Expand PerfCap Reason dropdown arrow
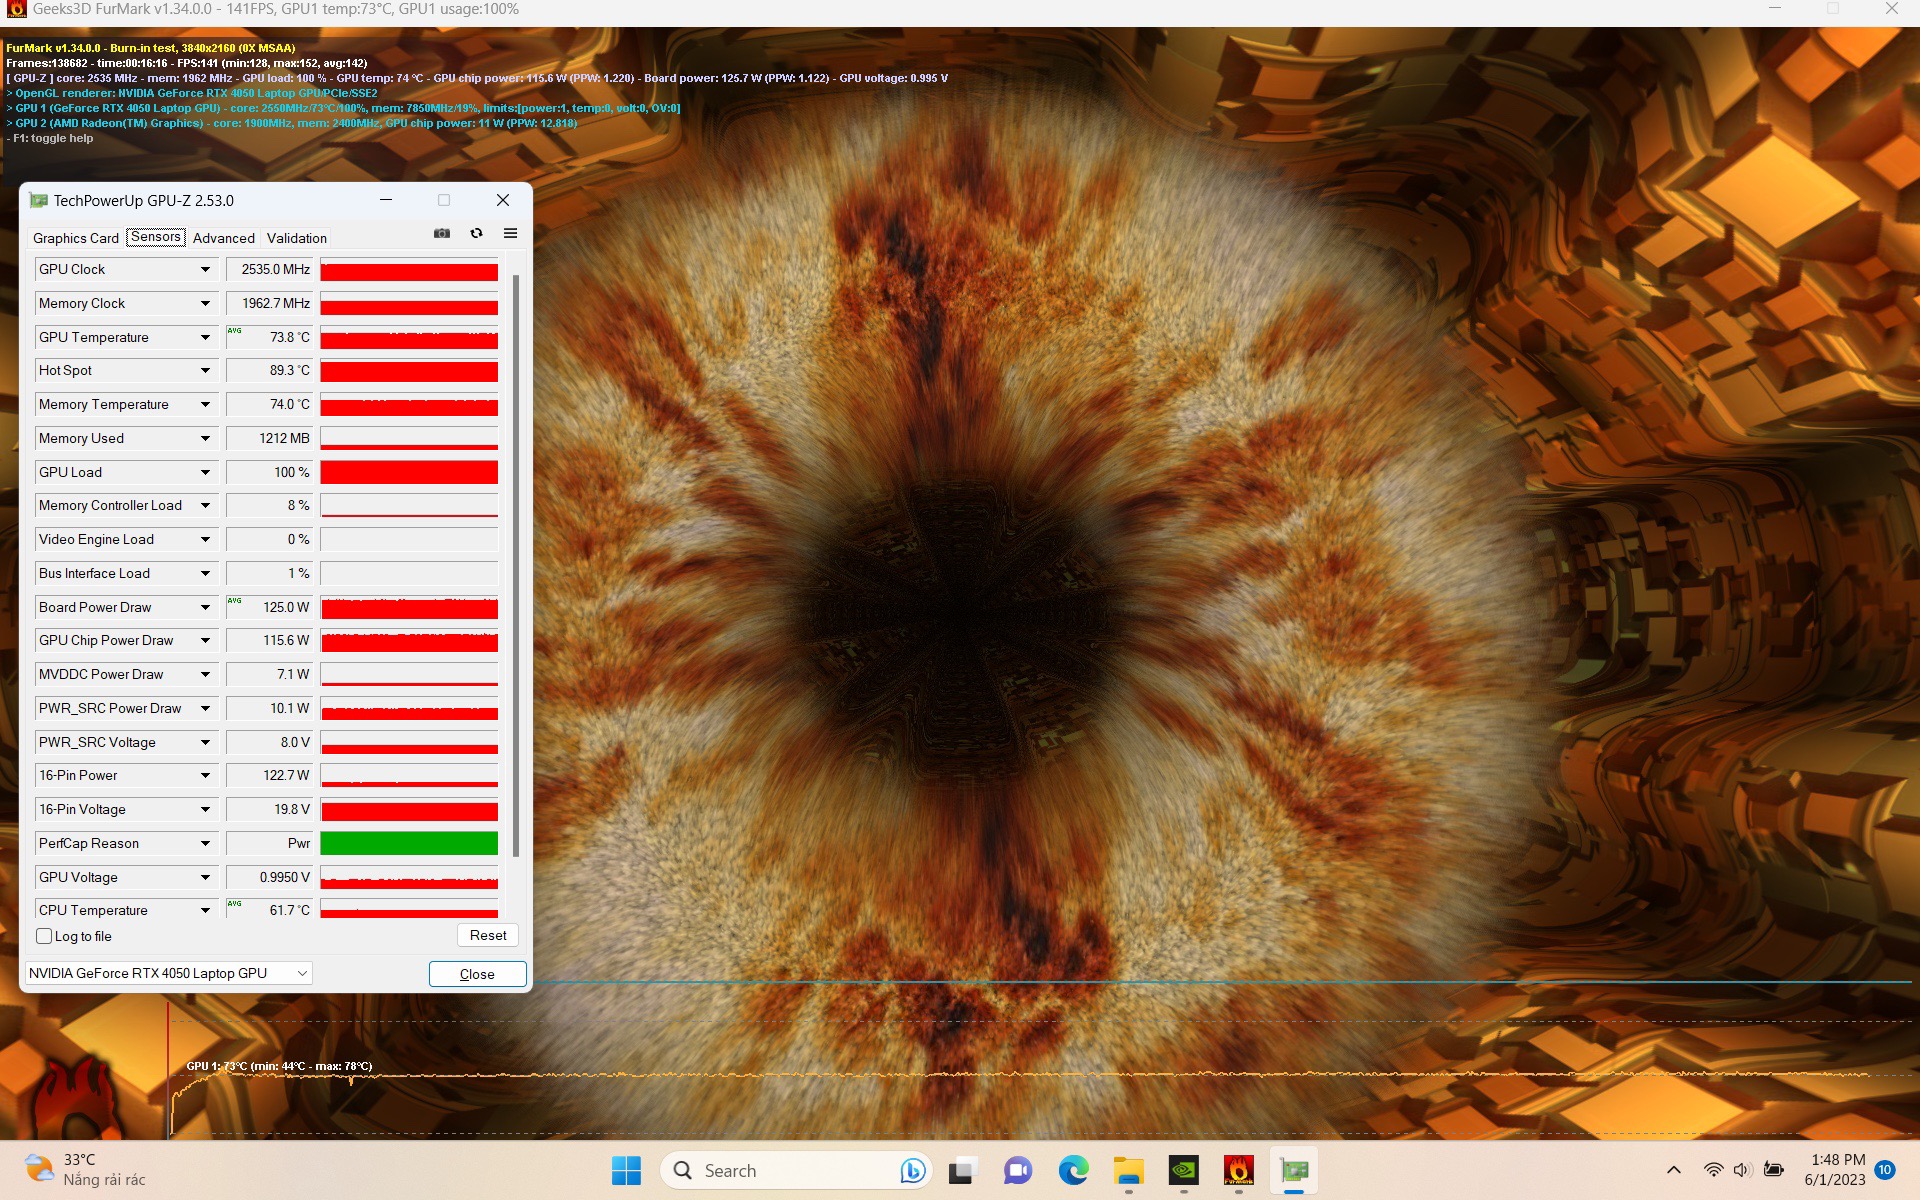1920x1200 pixels. tap(205, 844)
